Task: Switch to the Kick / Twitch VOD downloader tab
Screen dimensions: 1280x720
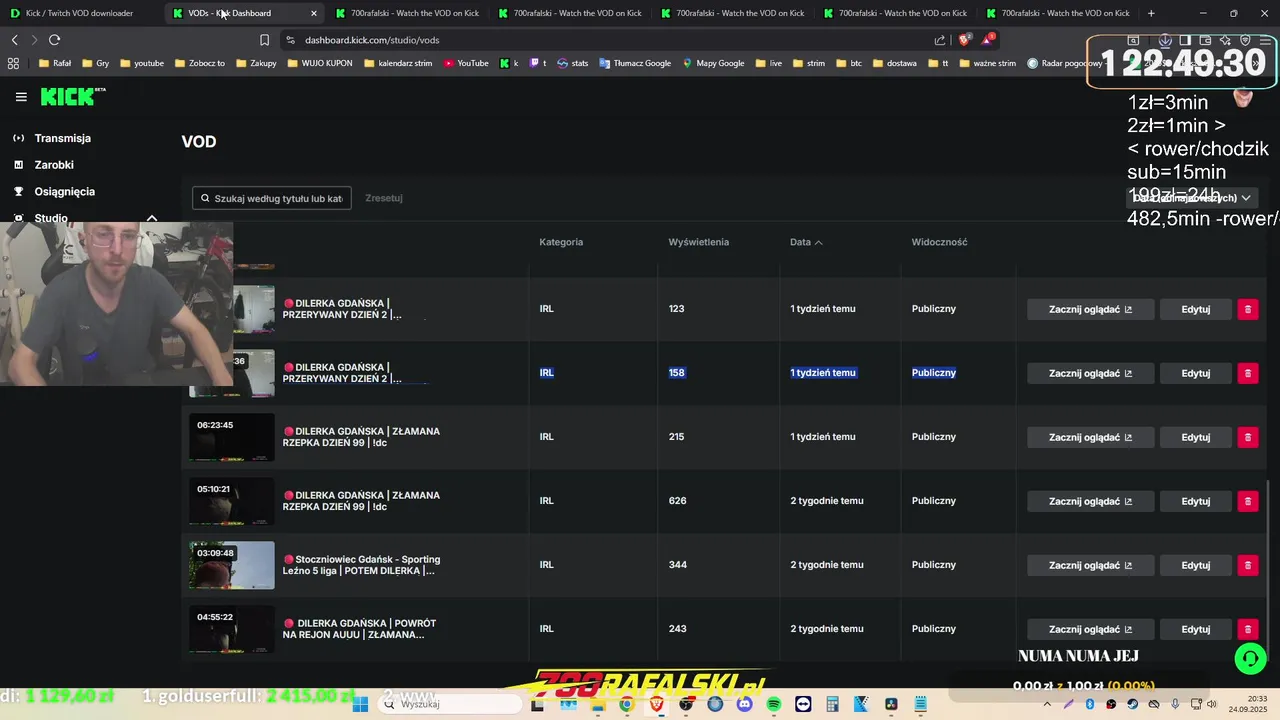Action: 80,13
